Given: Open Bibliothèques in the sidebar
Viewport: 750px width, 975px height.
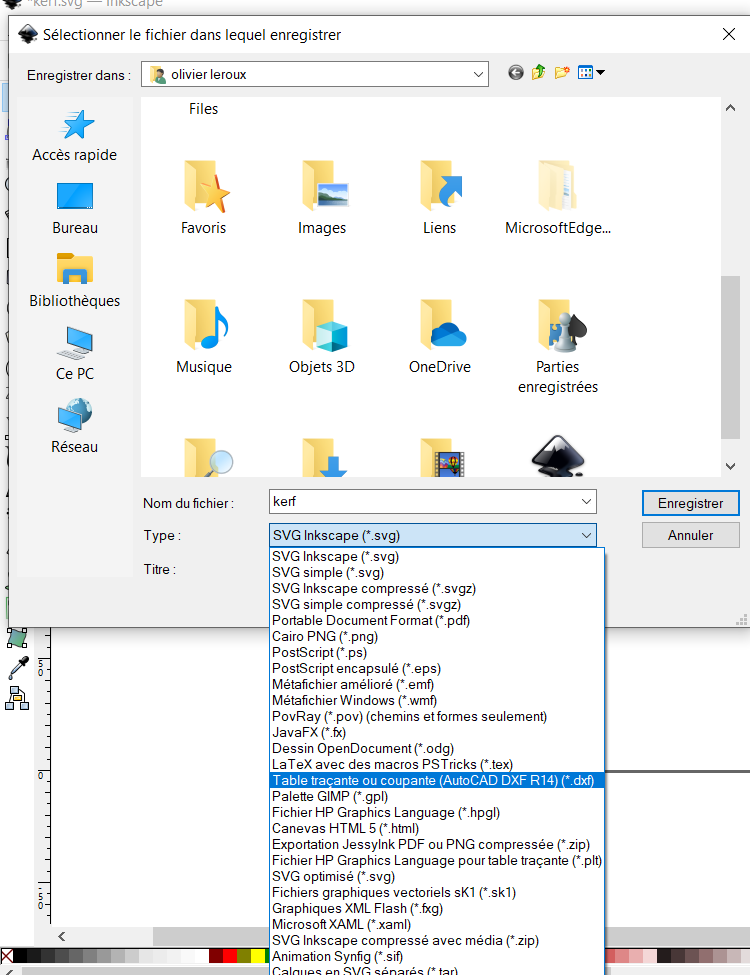Looking at the screenshot, I should (75, 281).
